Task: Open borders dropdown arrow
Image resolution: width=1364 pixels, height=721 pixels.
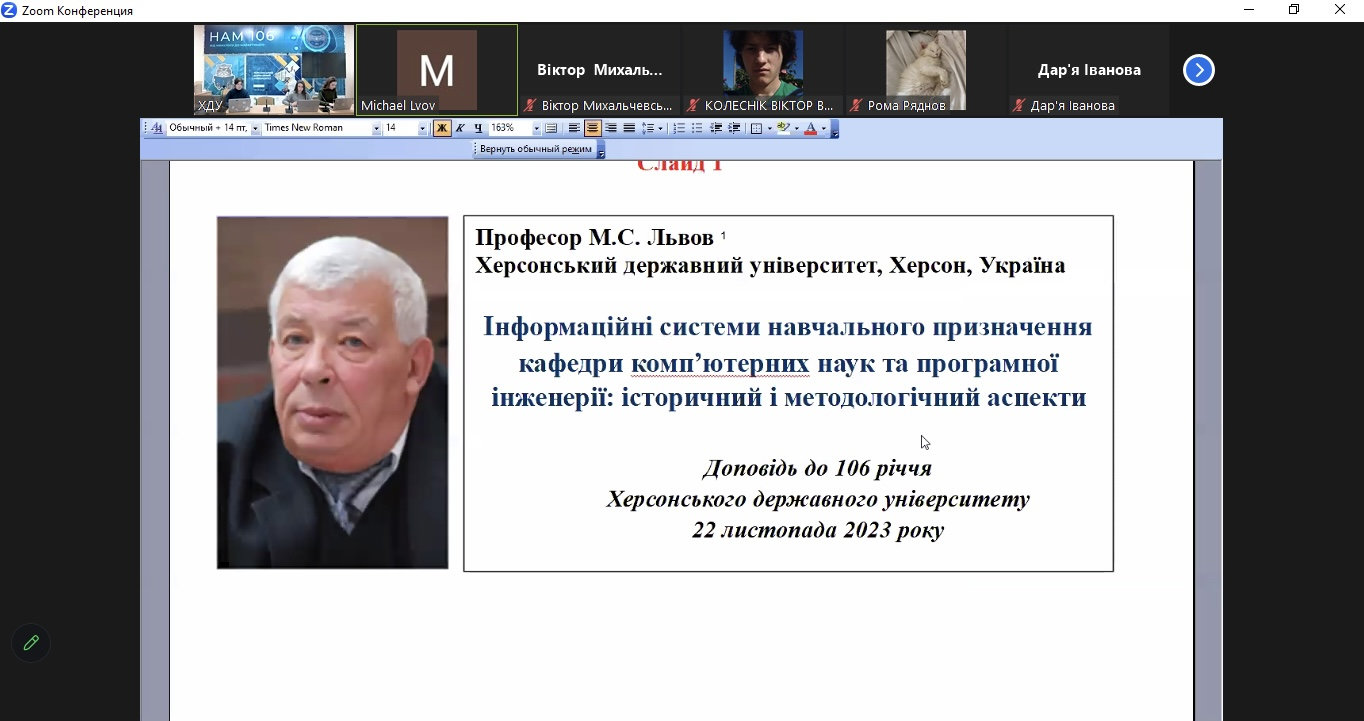Action: coord(769,128)
